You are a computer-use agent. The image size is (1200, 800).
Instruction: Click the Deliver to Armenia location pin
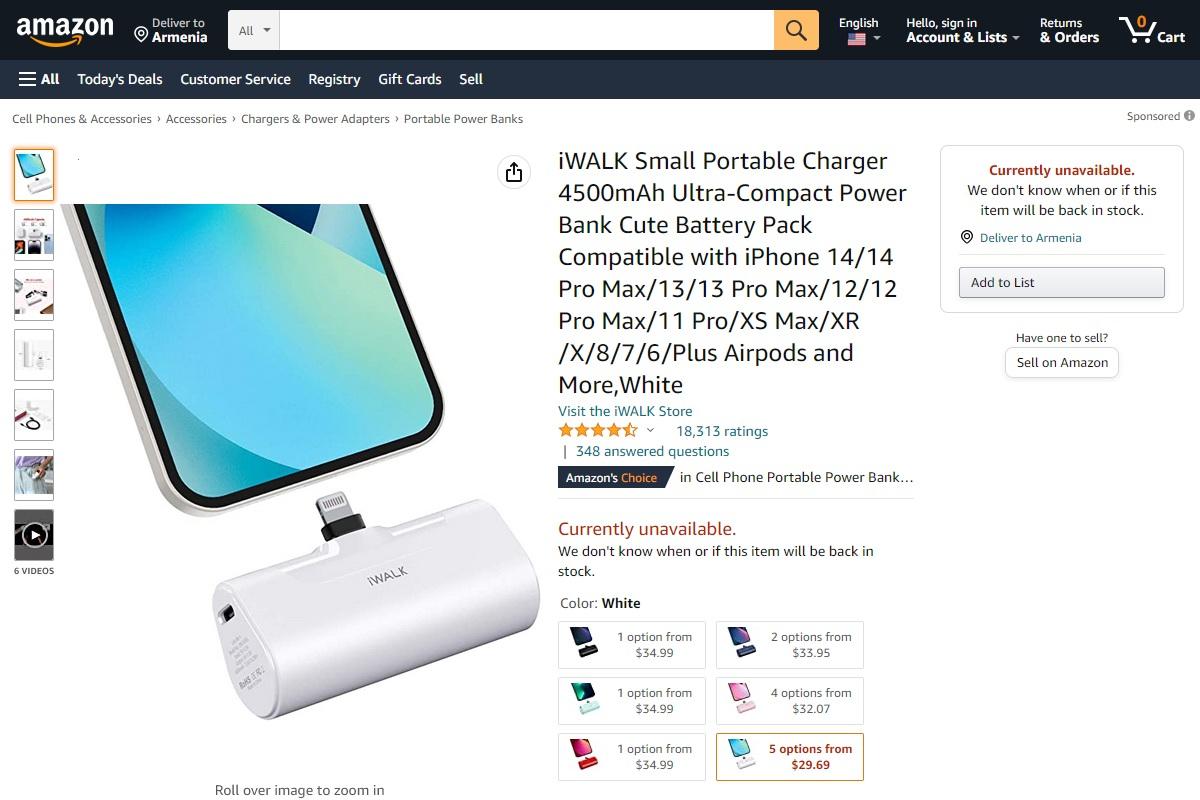[x=142, y=35]
